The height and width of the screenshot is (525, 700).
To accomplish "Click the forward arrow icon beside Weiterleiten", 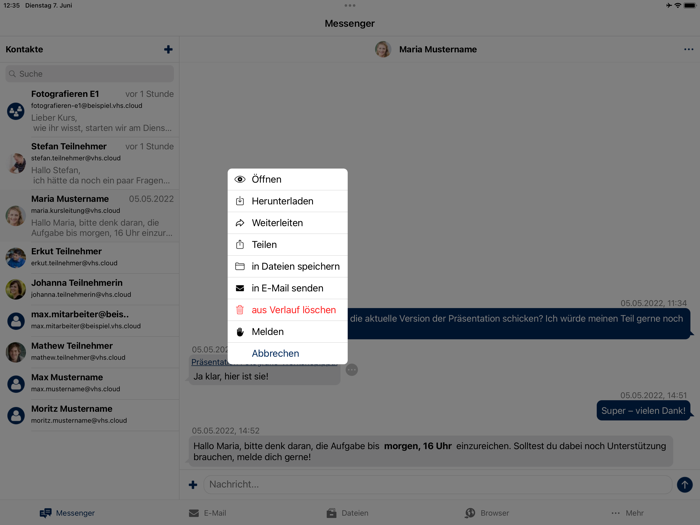I will [240, 223].
